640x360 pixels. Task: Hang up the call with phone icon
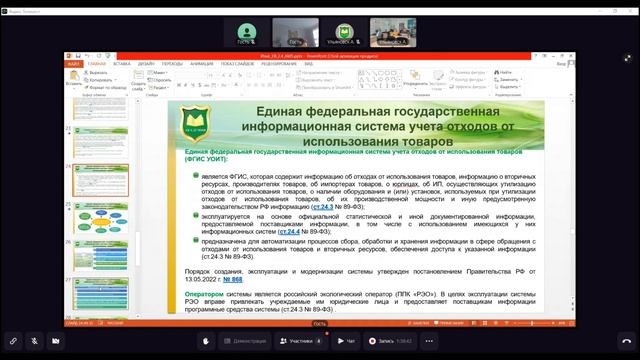click(627, 341)
